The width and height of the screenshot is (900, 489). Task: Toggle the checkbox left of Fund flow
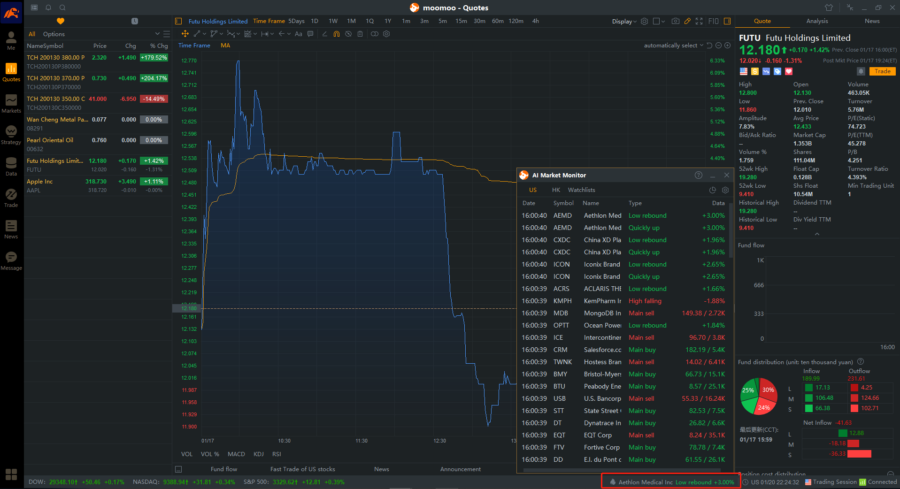(x=179, y=469)
